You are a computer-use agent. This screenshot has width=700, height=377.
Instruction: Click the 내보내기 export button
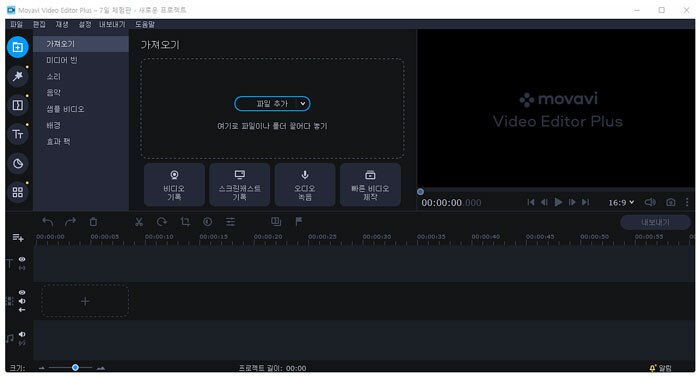(655, 222)
